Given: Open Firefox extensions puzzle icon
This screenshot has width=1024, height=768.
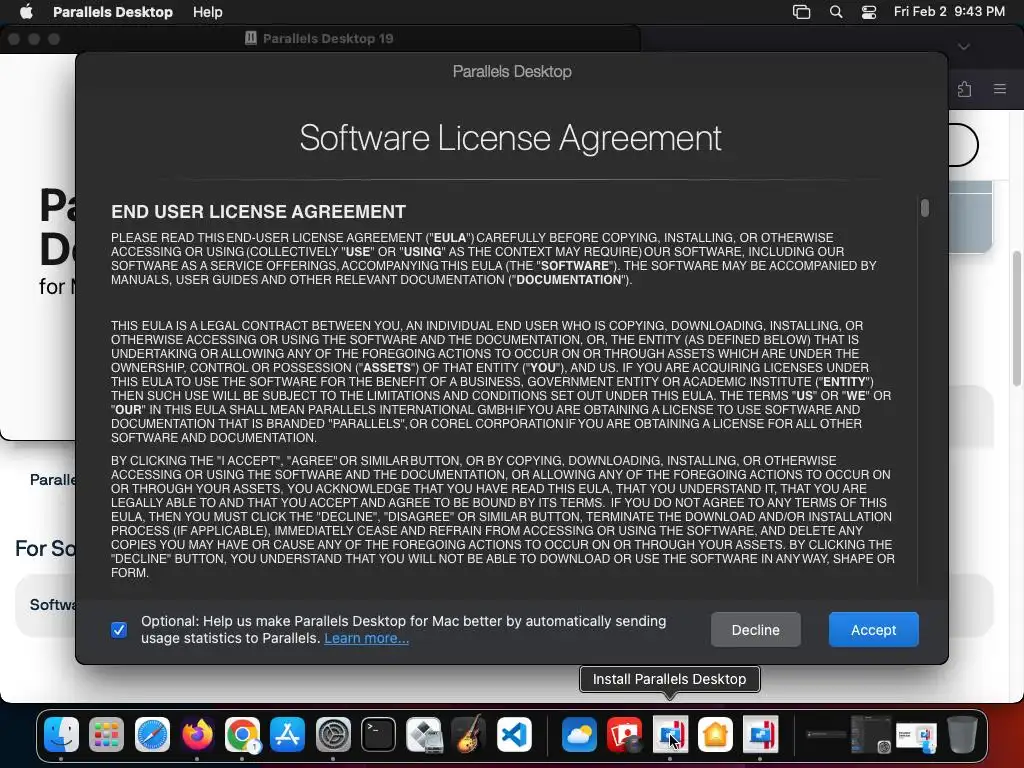Looking at the screenshot, I should coord(965,89).
